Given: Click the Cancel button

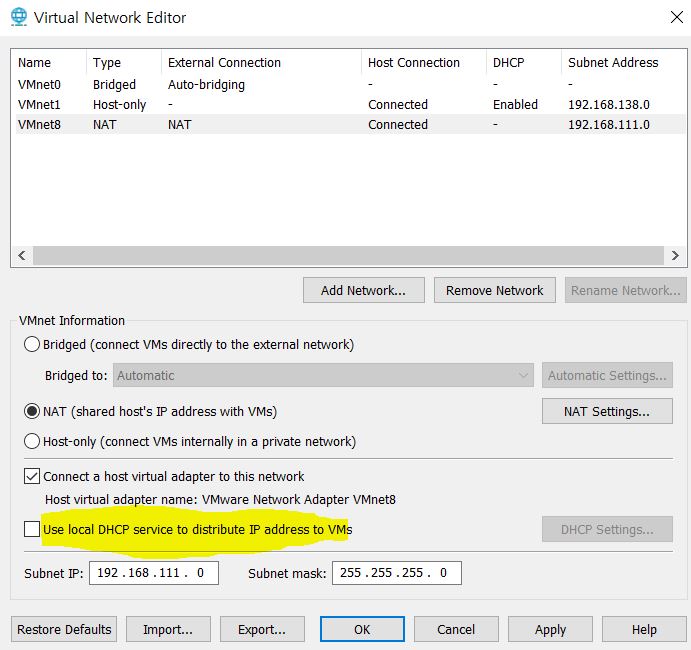Looking at the screenshot, I should [456, 629].
